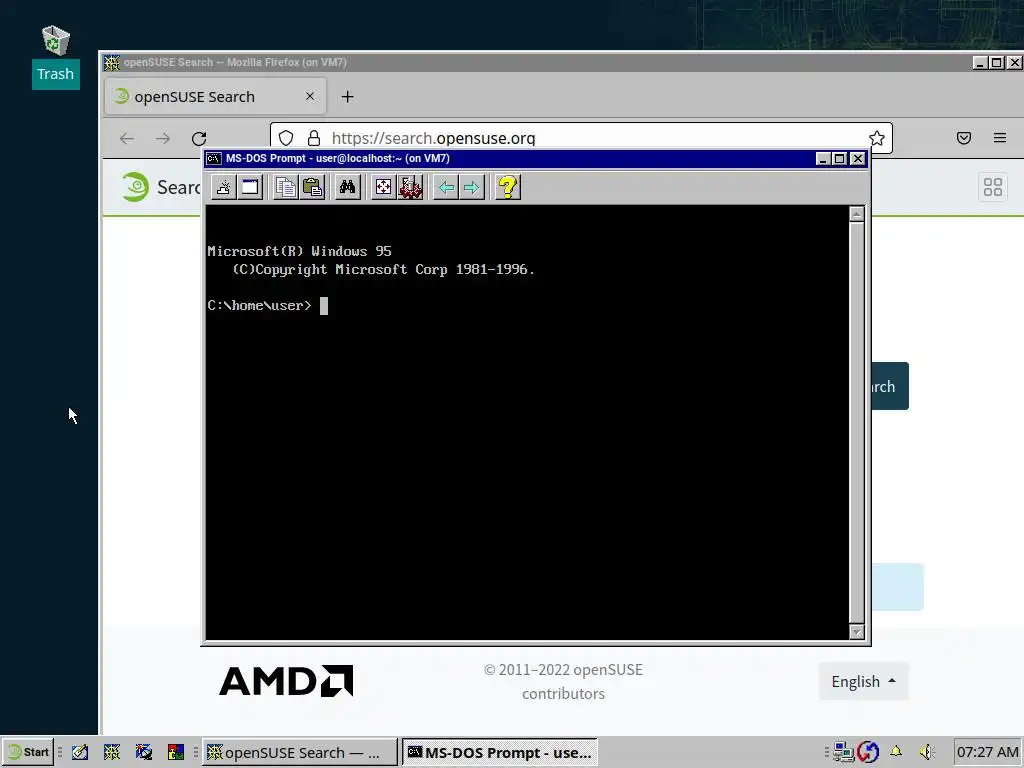The image size is (1024, 768).
Task: Click the new window icon in MS-DOS Prompt toolbar
Action: [x=250, y=187]
